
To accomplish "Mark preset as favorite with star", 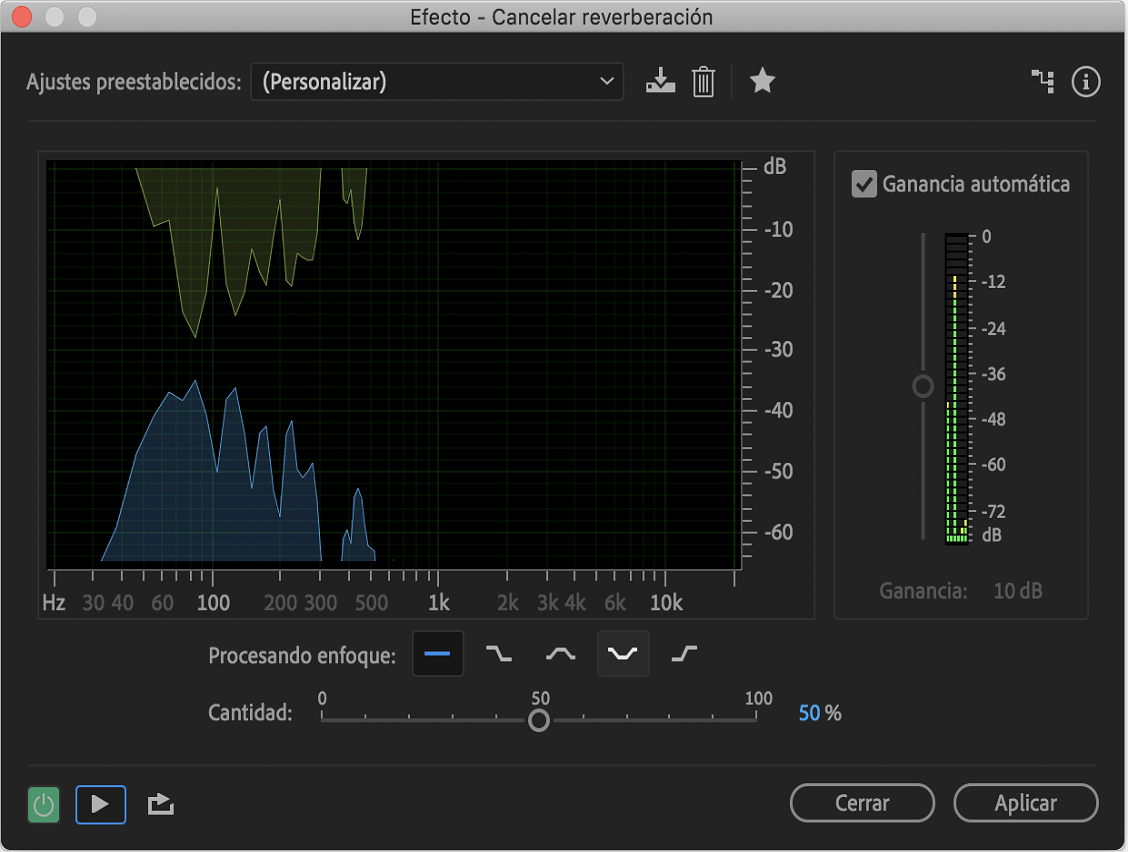I will point(762,81).
